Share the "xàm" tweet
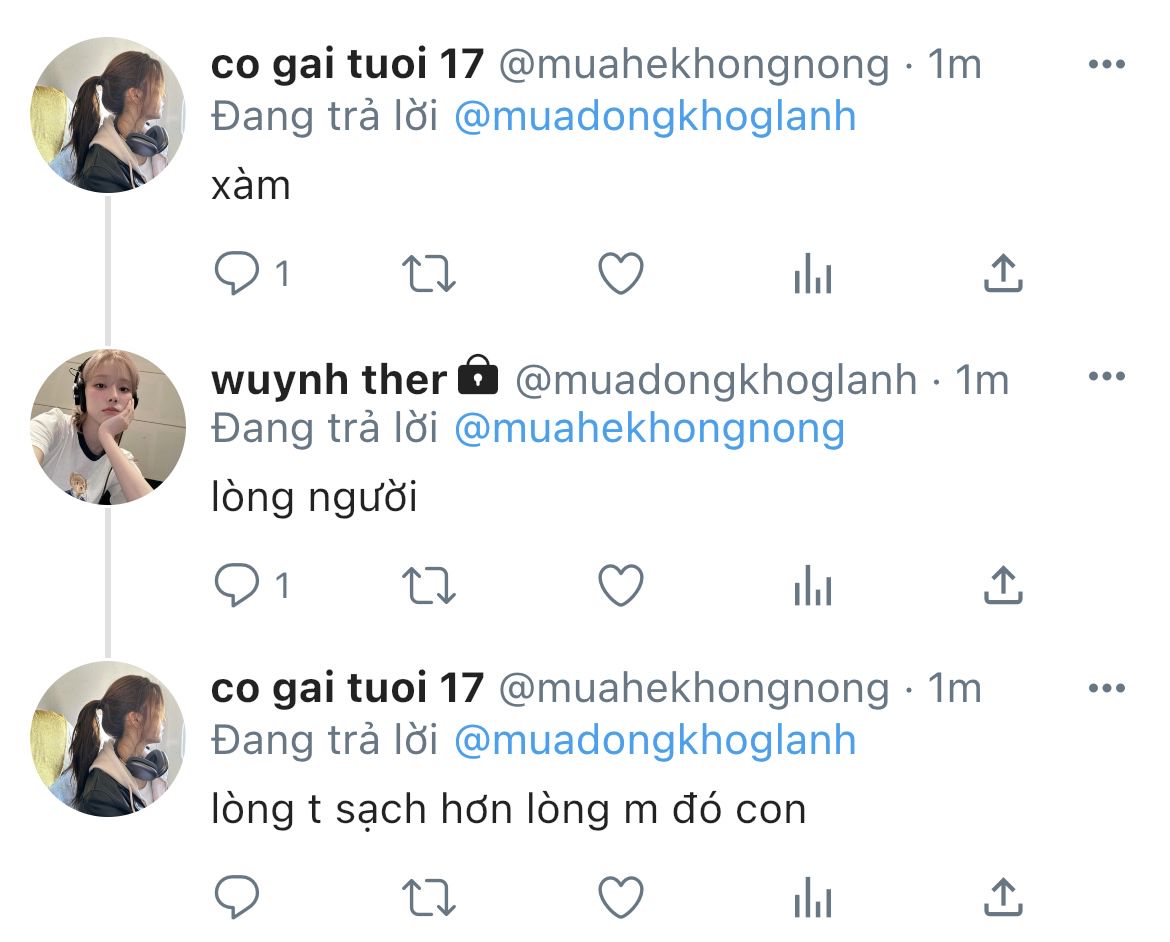The width and height of the screenshot is (1170, 942). (1003, 272)
